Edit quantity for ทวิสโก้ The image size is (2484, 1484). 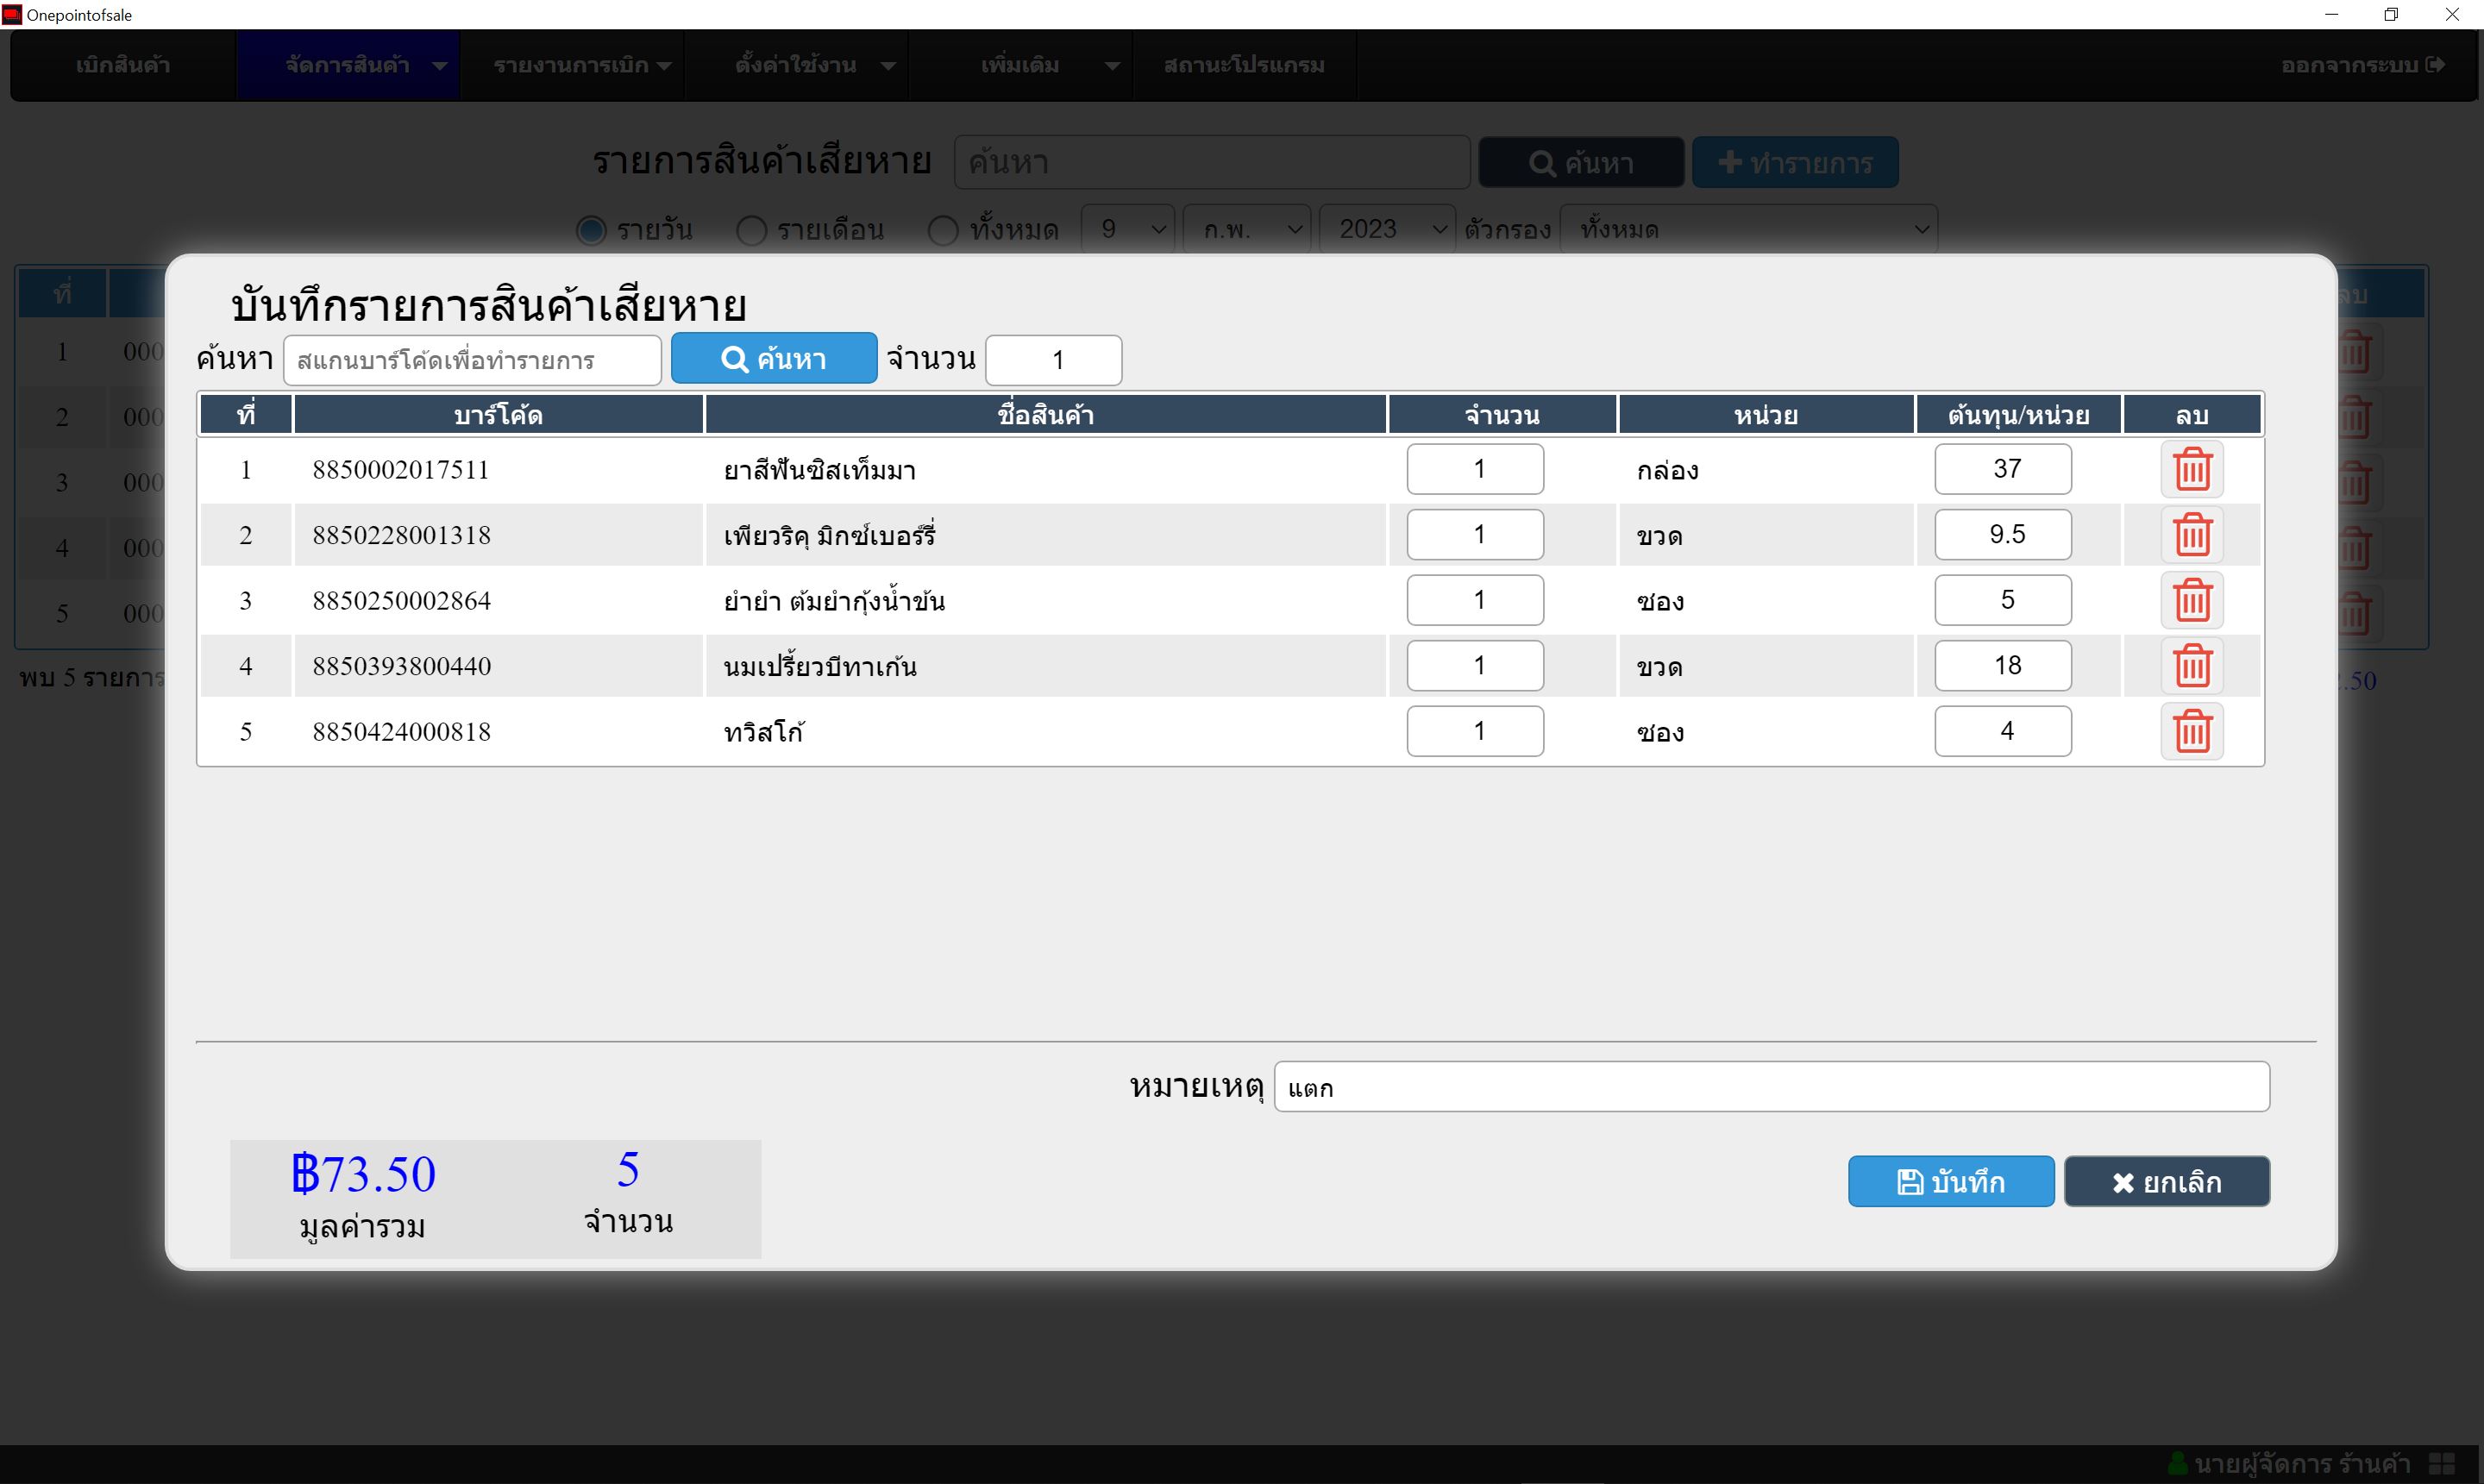(1475, 731)
